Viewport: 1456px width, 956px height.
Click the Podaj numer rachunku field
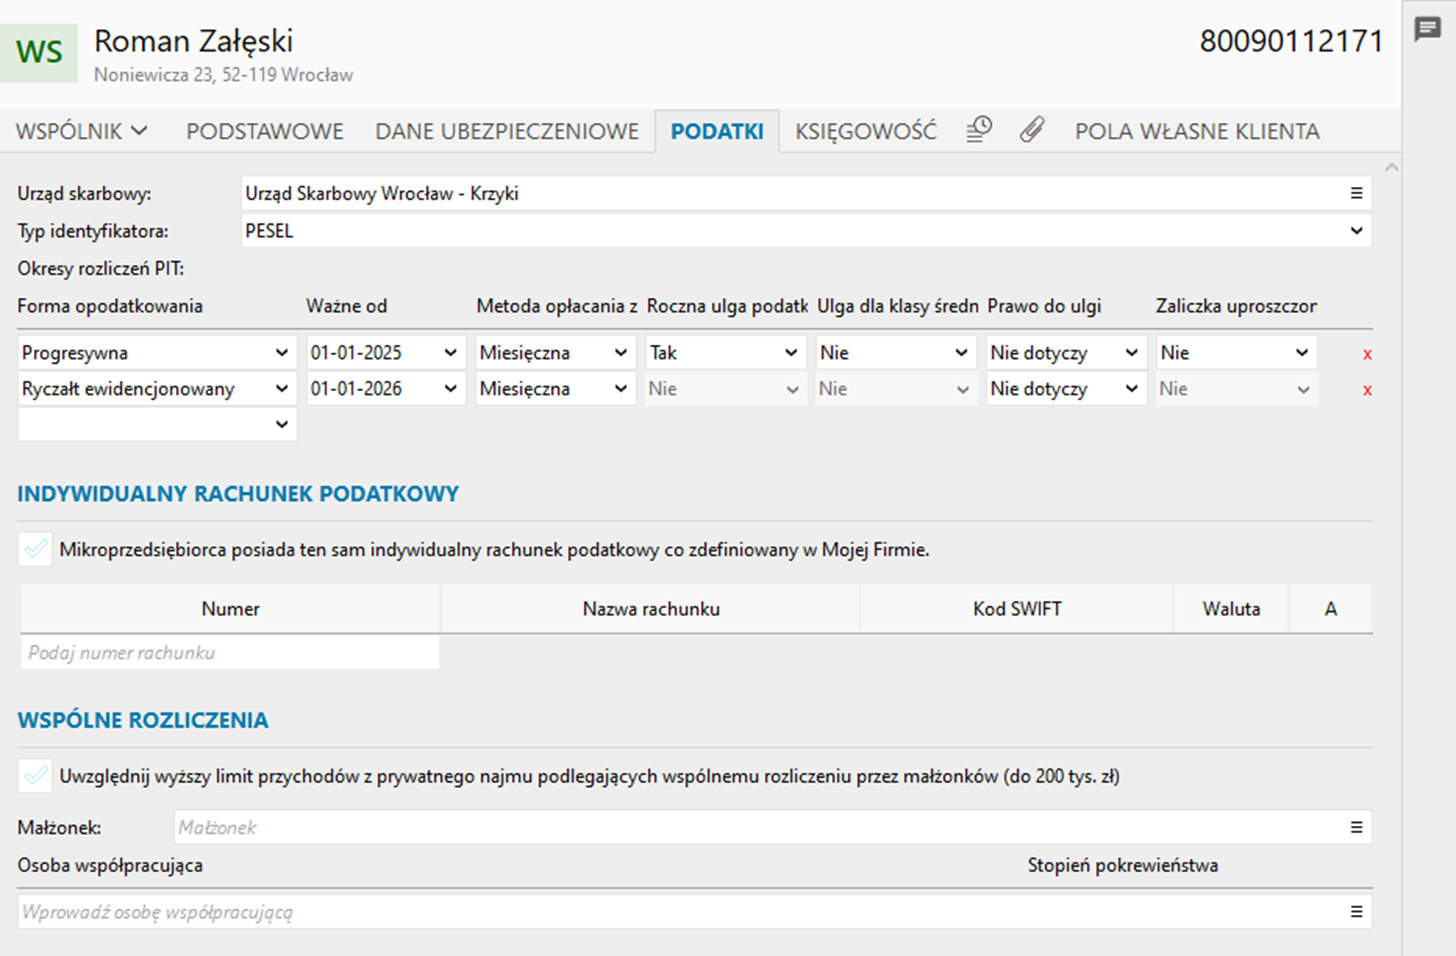[230, 653]
